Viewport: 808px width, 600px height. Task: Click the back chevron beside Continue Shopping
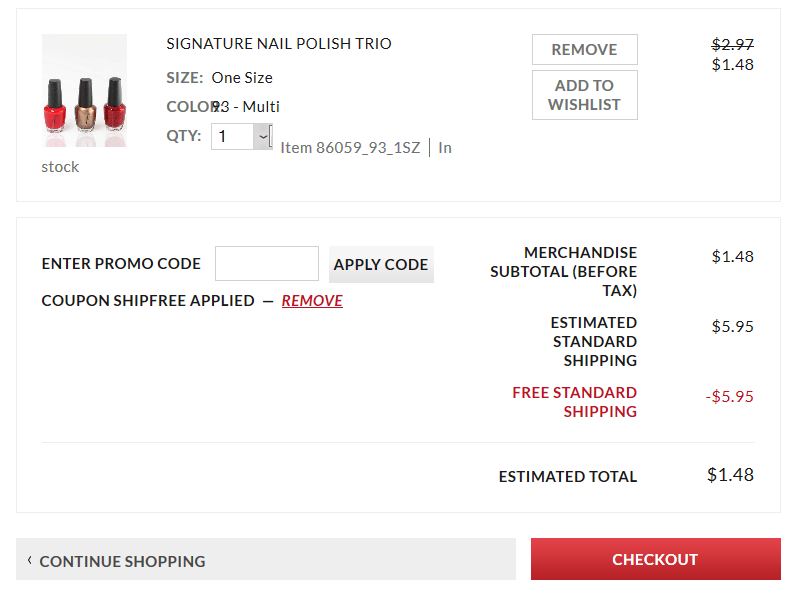(x=30, y=560)
